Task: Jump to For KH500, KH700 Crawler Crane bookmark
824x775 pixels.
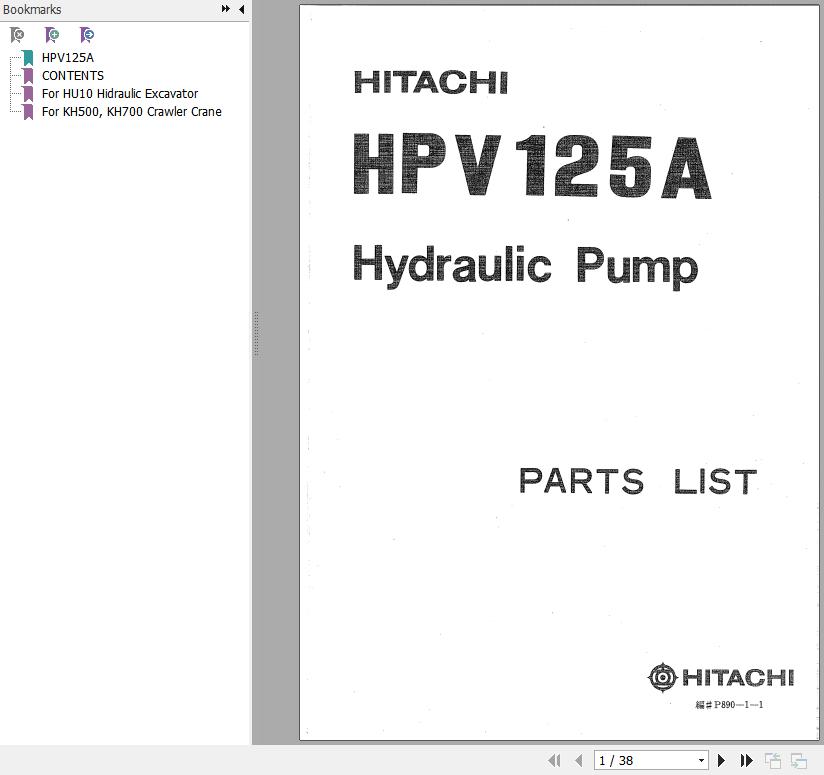Action: [132, 112]
